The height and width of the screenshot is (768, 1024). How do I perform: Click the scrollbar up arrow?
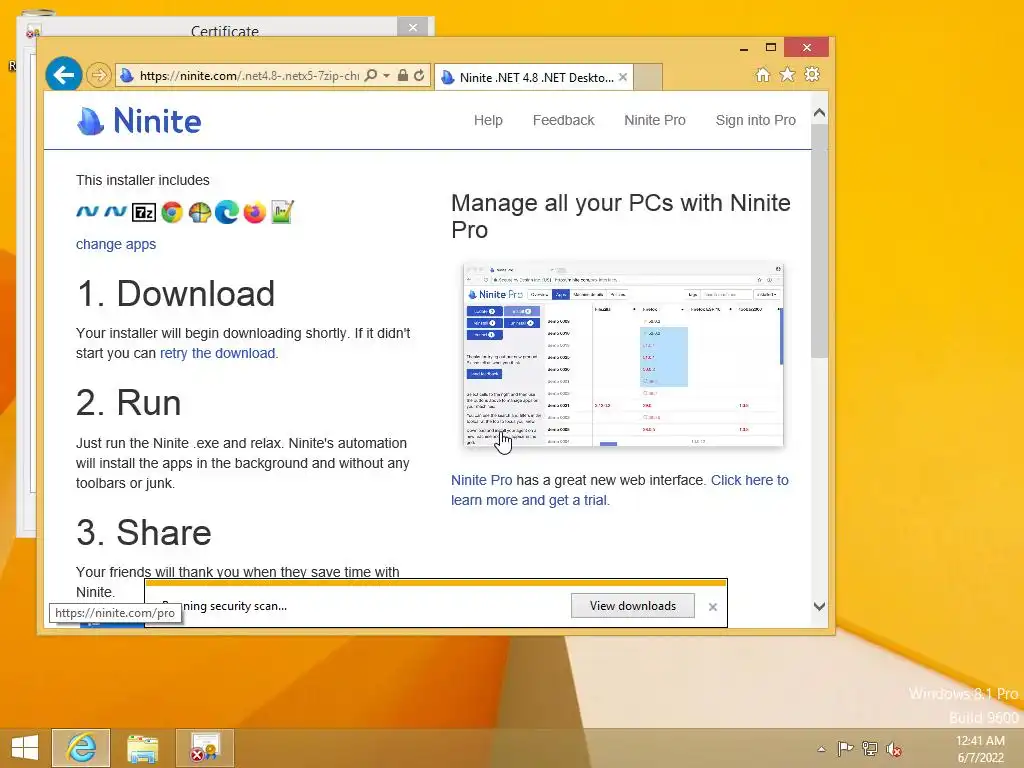pos(820,113)
